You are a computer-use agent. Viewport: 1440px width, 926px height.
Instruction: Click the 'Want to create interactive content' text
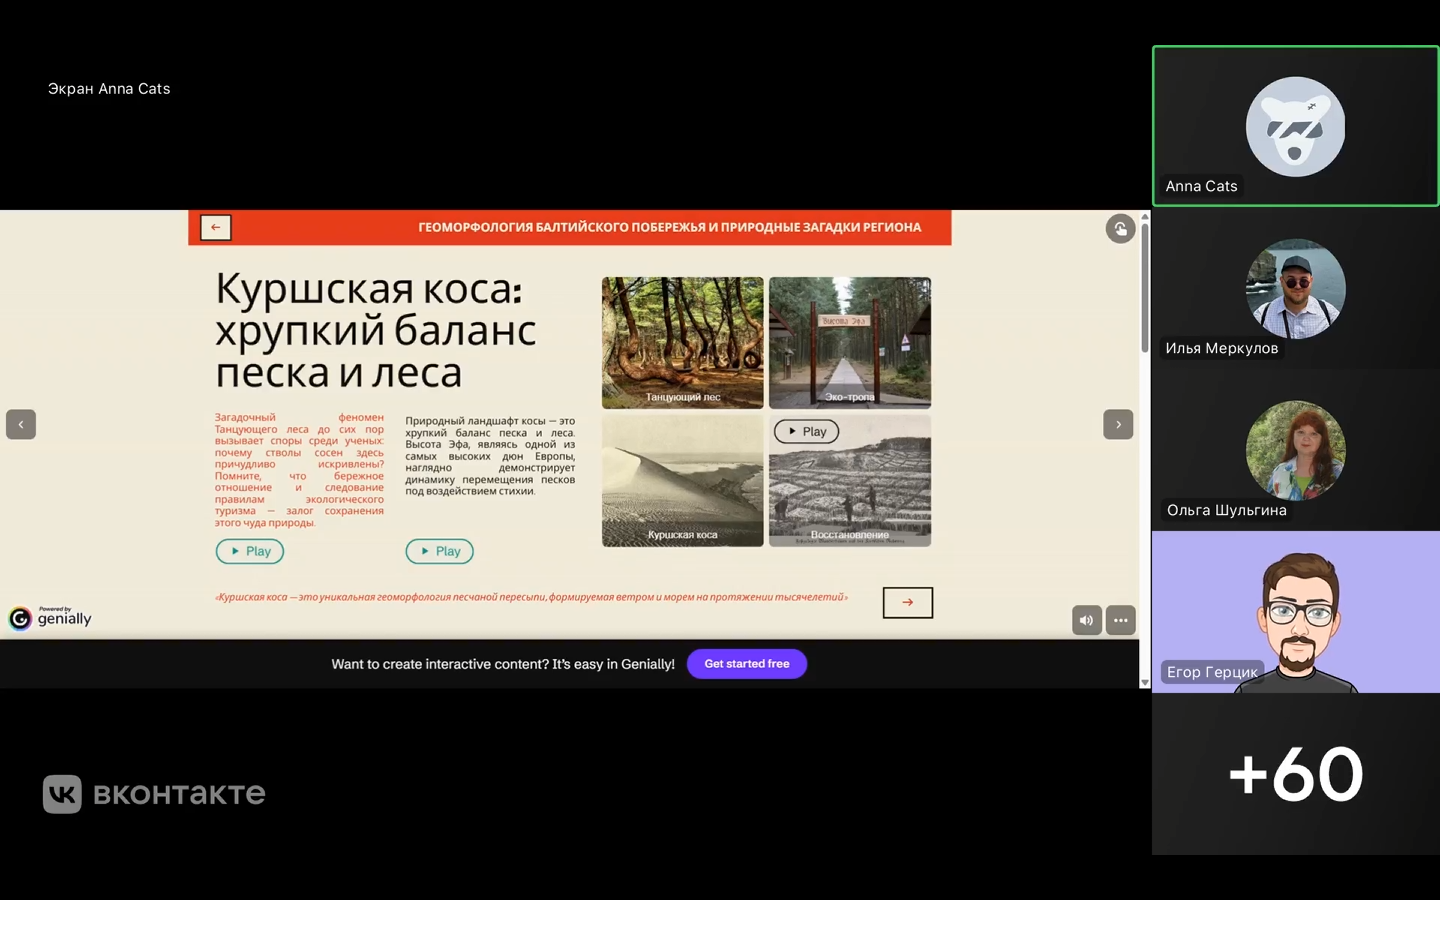click(503, 664)
